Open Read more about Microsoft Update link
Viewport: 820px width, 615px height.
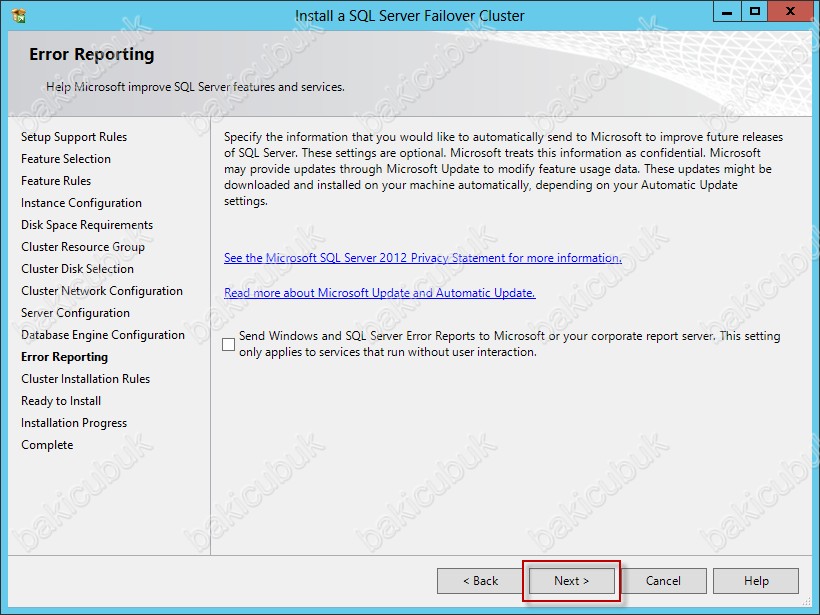click(x=380, y=293)
